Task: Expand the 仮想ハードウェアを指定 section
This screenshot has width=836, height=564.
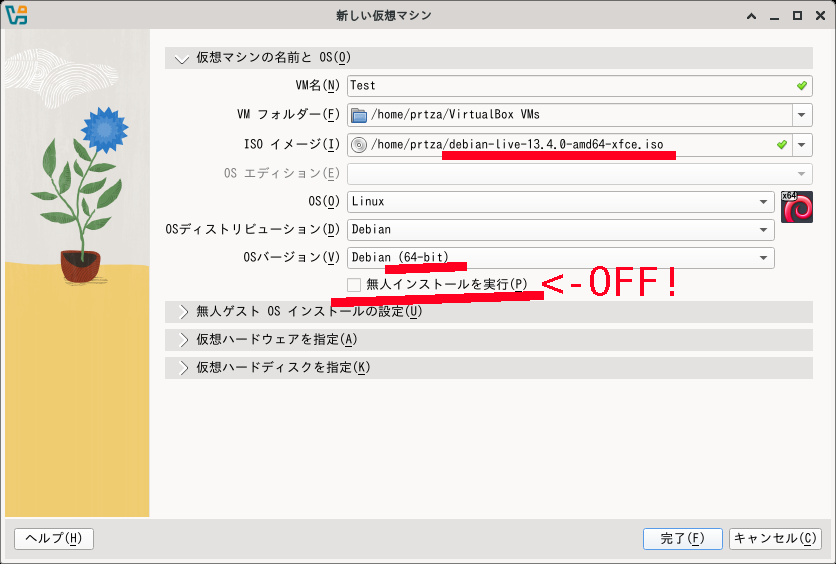Action: [182, 339]
